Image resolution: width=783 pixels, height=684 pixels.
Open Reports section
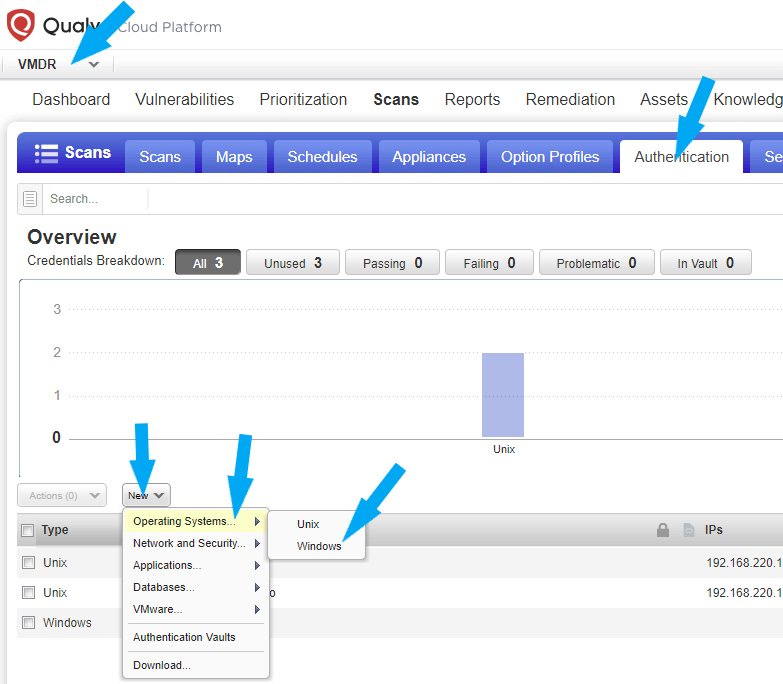[472, 99]
